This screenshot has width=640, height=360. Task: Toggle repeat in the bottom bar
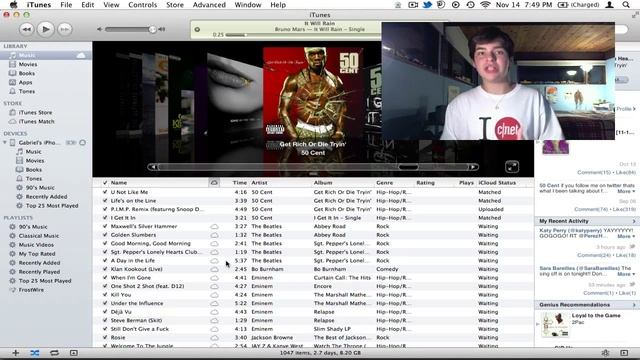(54, 353)
